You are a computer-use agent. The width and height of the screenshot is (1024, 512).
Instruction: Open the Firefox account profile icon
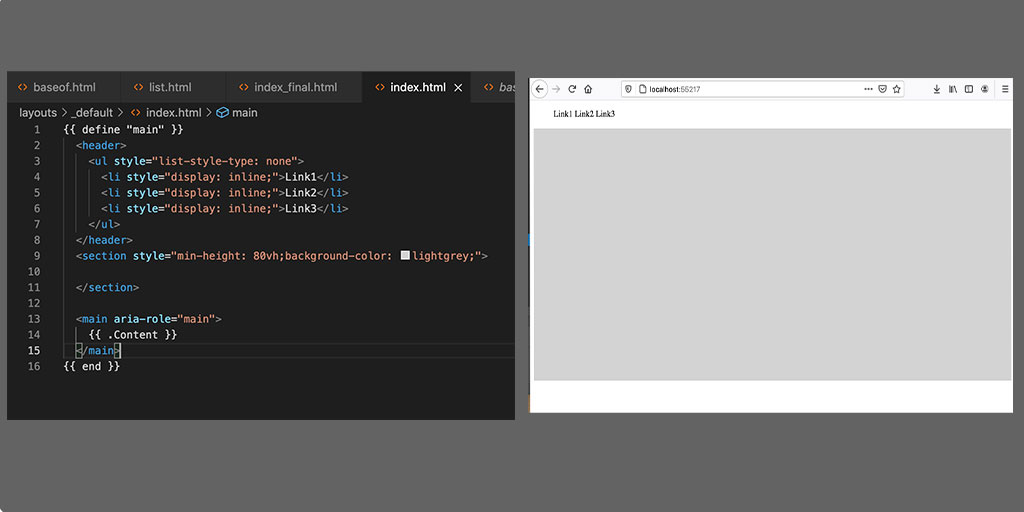tap(985, 89)
